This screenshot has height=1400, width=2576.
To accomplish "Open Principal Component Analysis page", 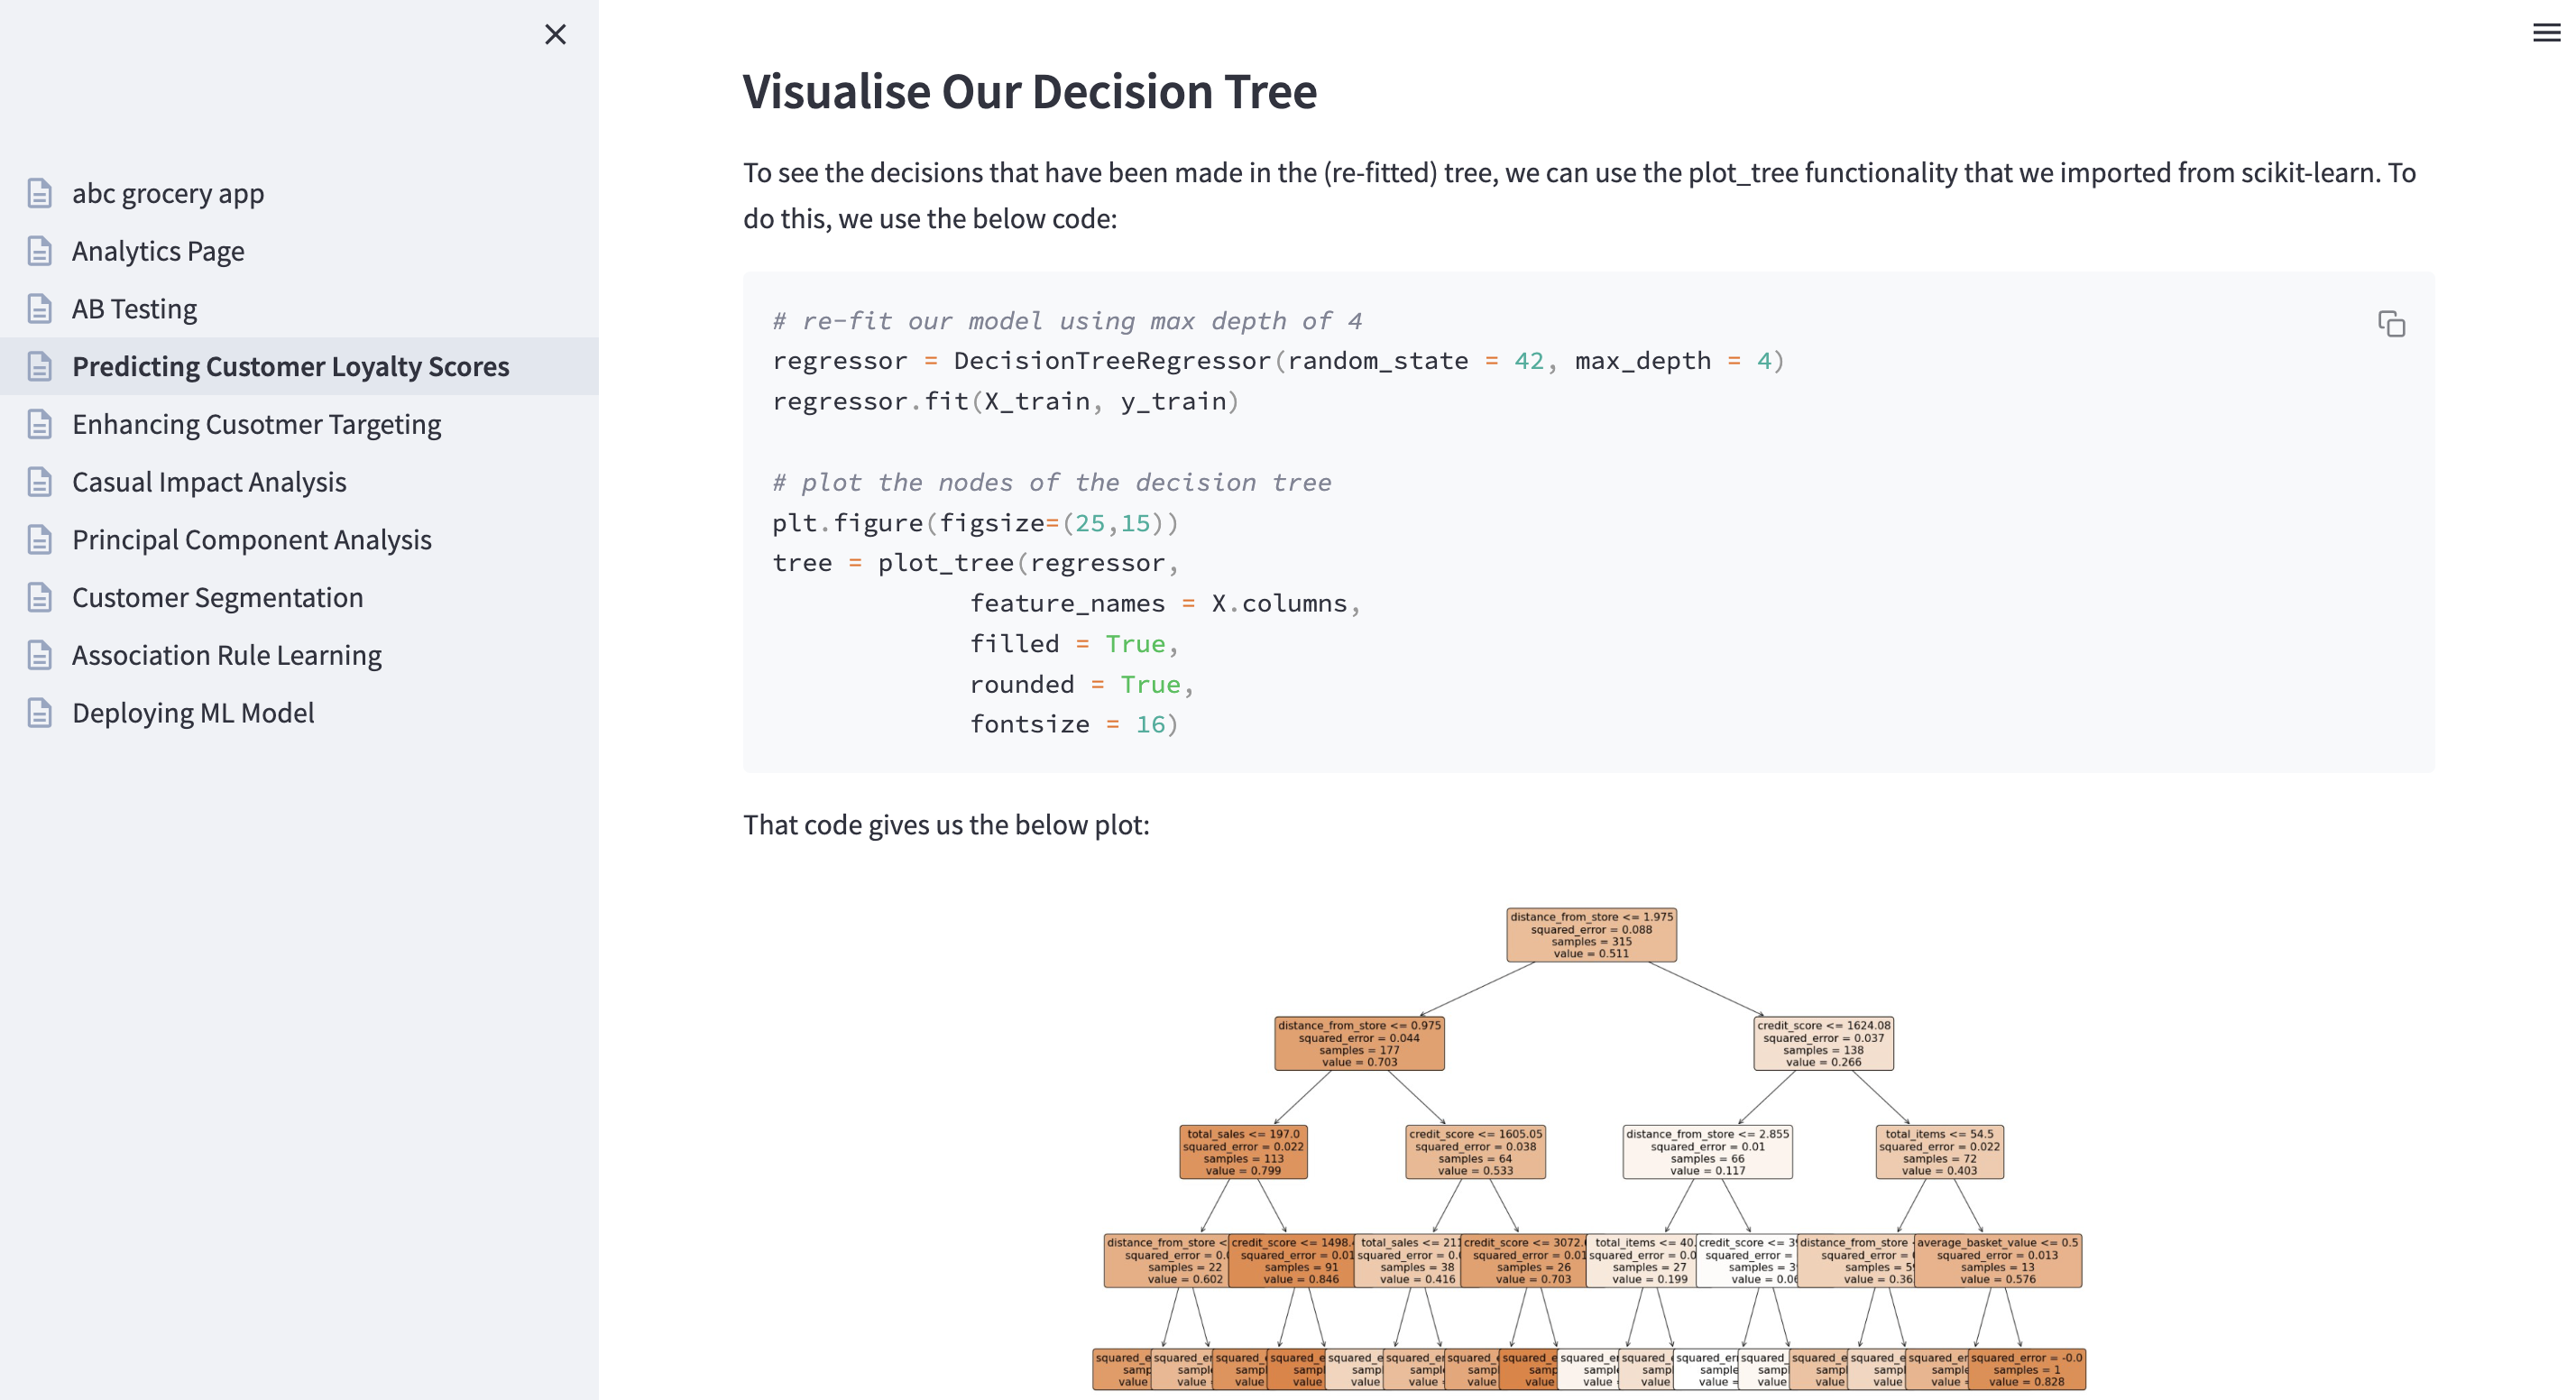I will [x=252, y=540].
